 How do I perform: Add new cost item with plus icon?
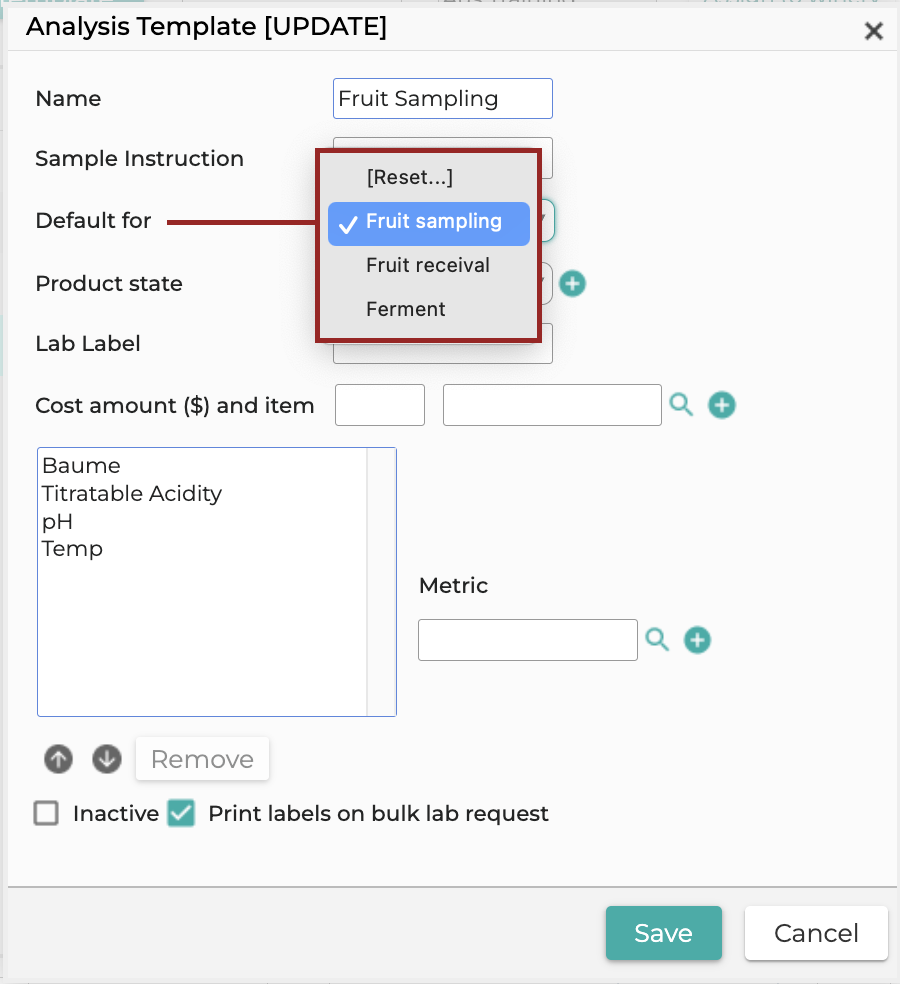[x=722, y=405]
